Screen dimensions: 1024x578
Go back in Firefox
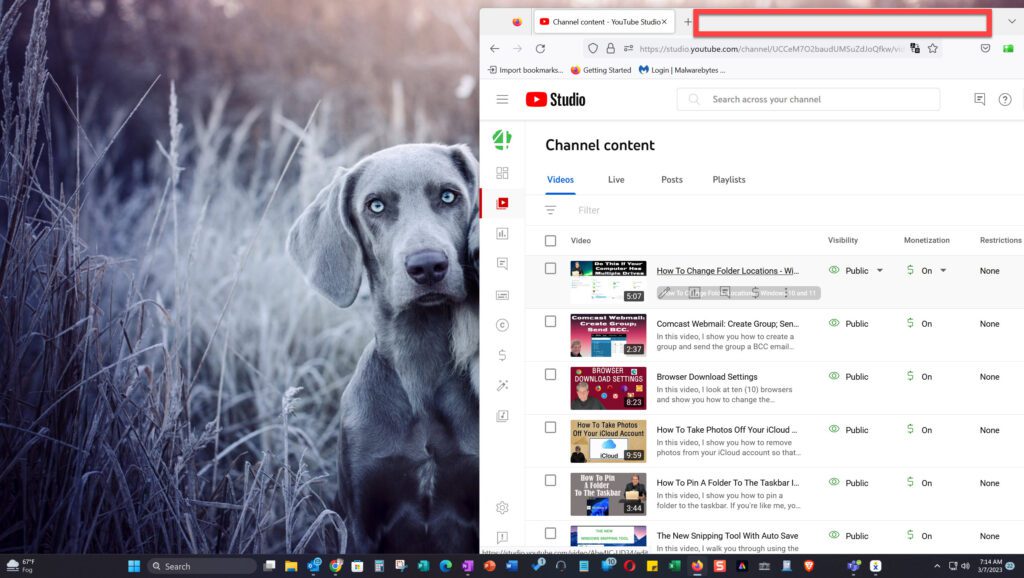[x=494, y=48]
